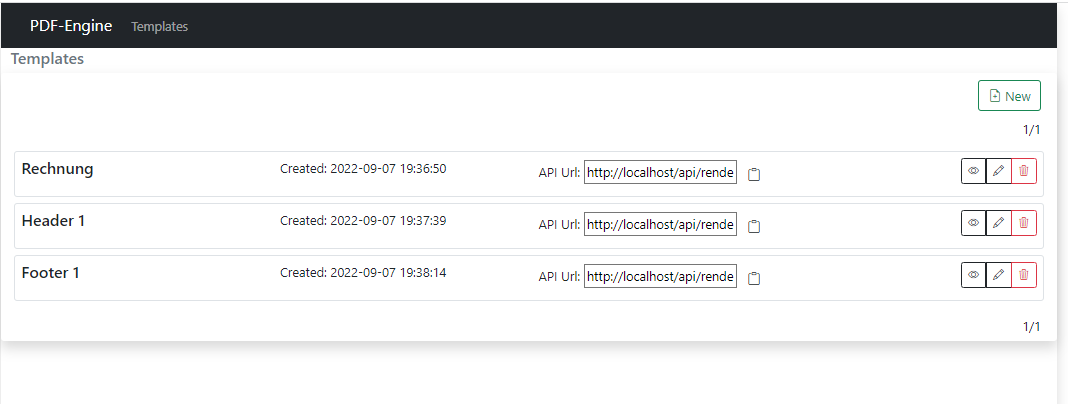Go to PDF-Engine home brand link
Image resolution: width=1068 pixels, height=404 pixels.
[x=71, y=26]
